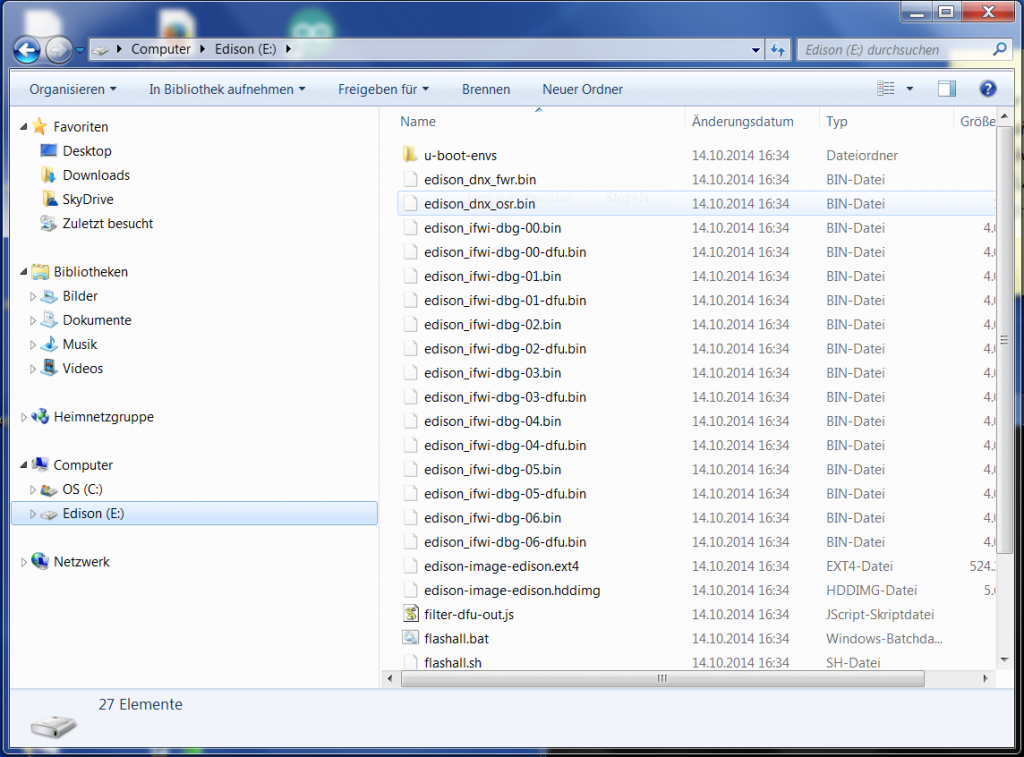Screen dimensions: 1024x757
Task: Open the breadcrumb arrow after Computer
Action: point(202,50)
